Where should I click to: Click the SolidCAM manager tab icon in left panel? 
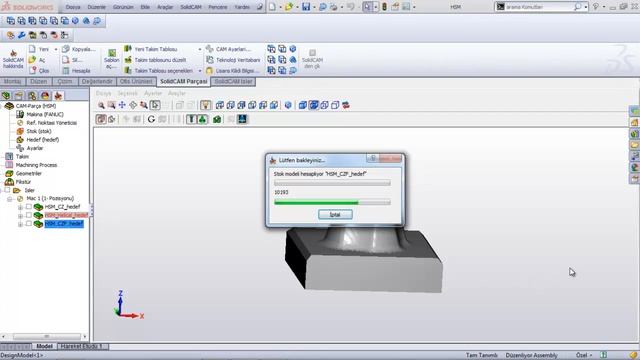click(x=58, y=96)
